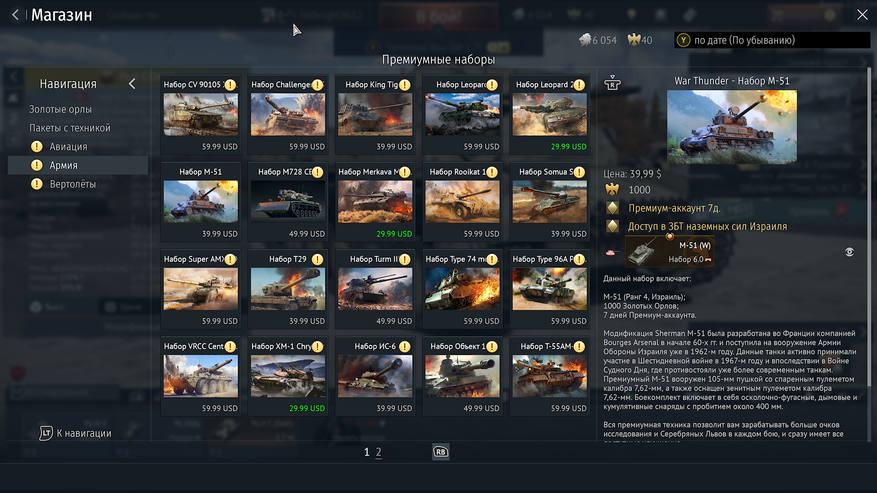Select the Вертолёты category
The height and width of the screenshot is (493, 877).
(x=78, y=184)
